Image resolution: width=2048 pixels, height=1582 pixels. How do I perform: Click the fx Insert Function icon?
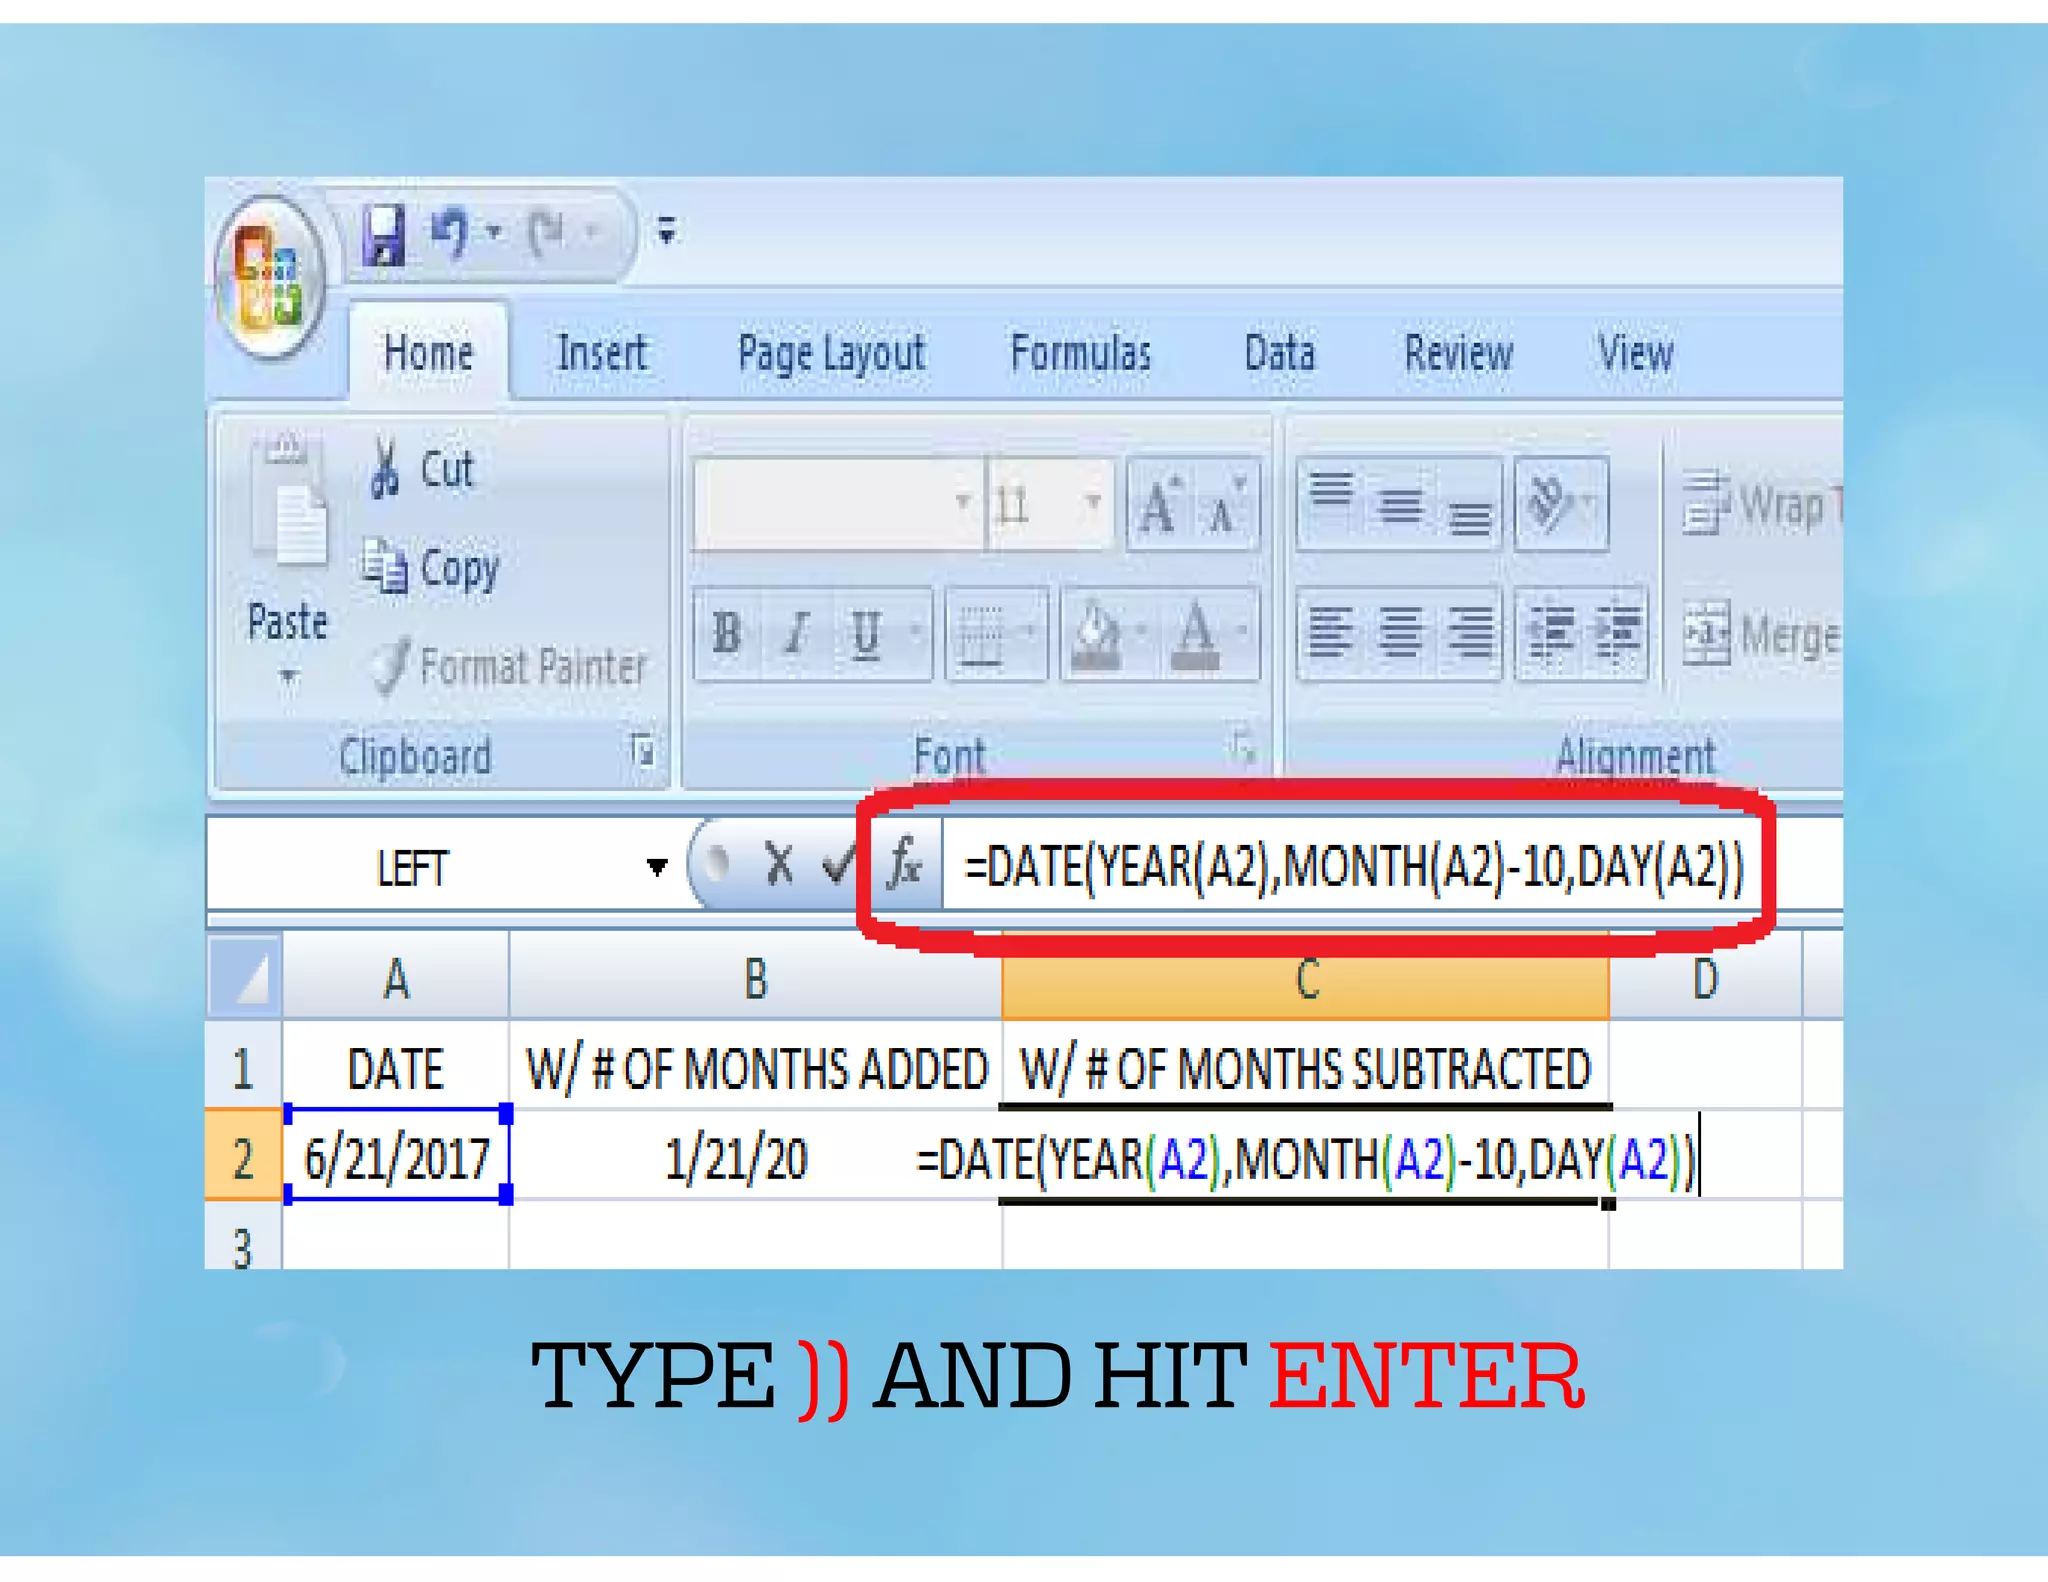905,864
